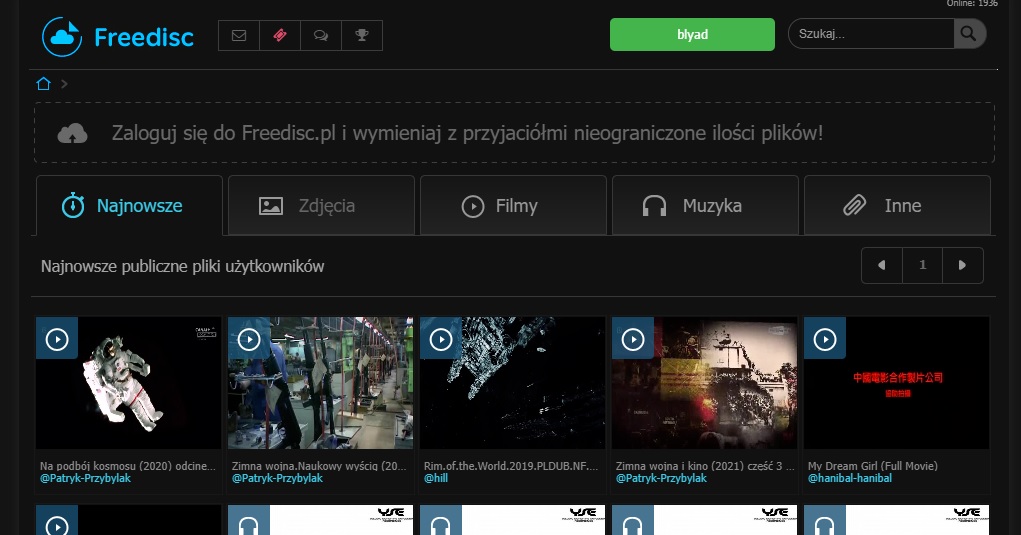Viewport: 1021px width, 535px height.
Task: Open Na podbój kosmosu (2020) title link
Action: click(128, 466)
